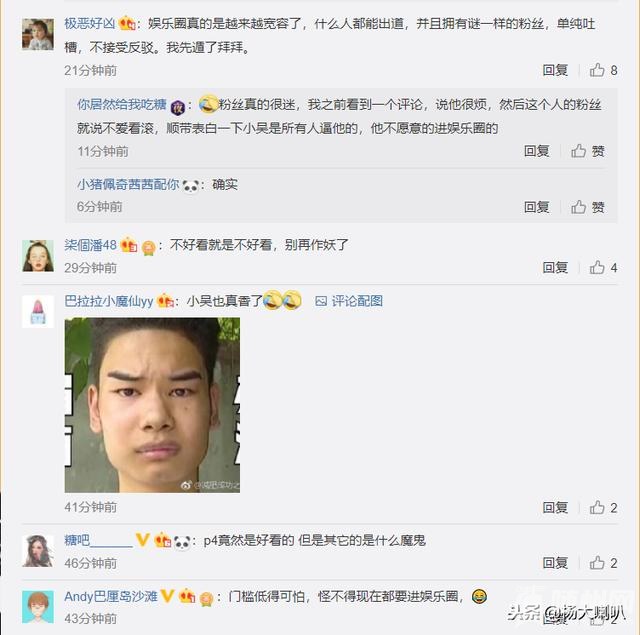Enlarge the frowning face comment image
Image resolution: width=640 pixels, height=635 pixels.
coord(152,405)
